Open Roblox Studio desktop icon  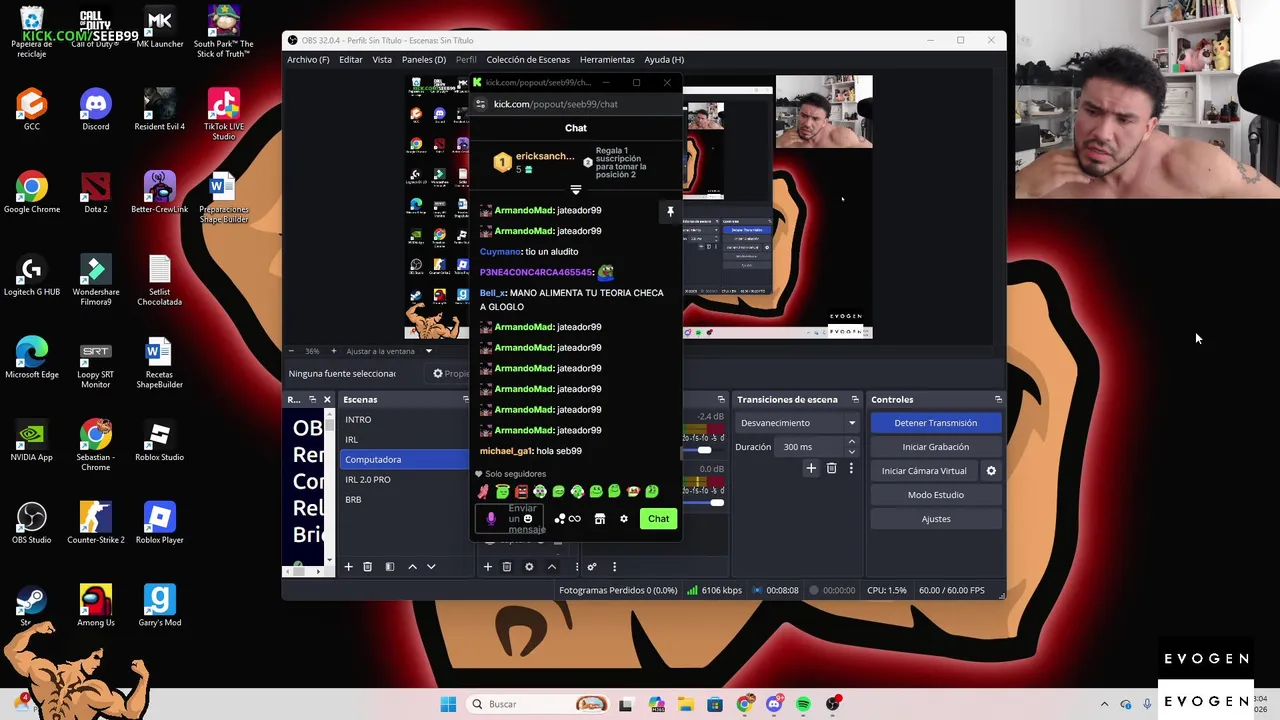pyautogui.click(x=159, y=440)
